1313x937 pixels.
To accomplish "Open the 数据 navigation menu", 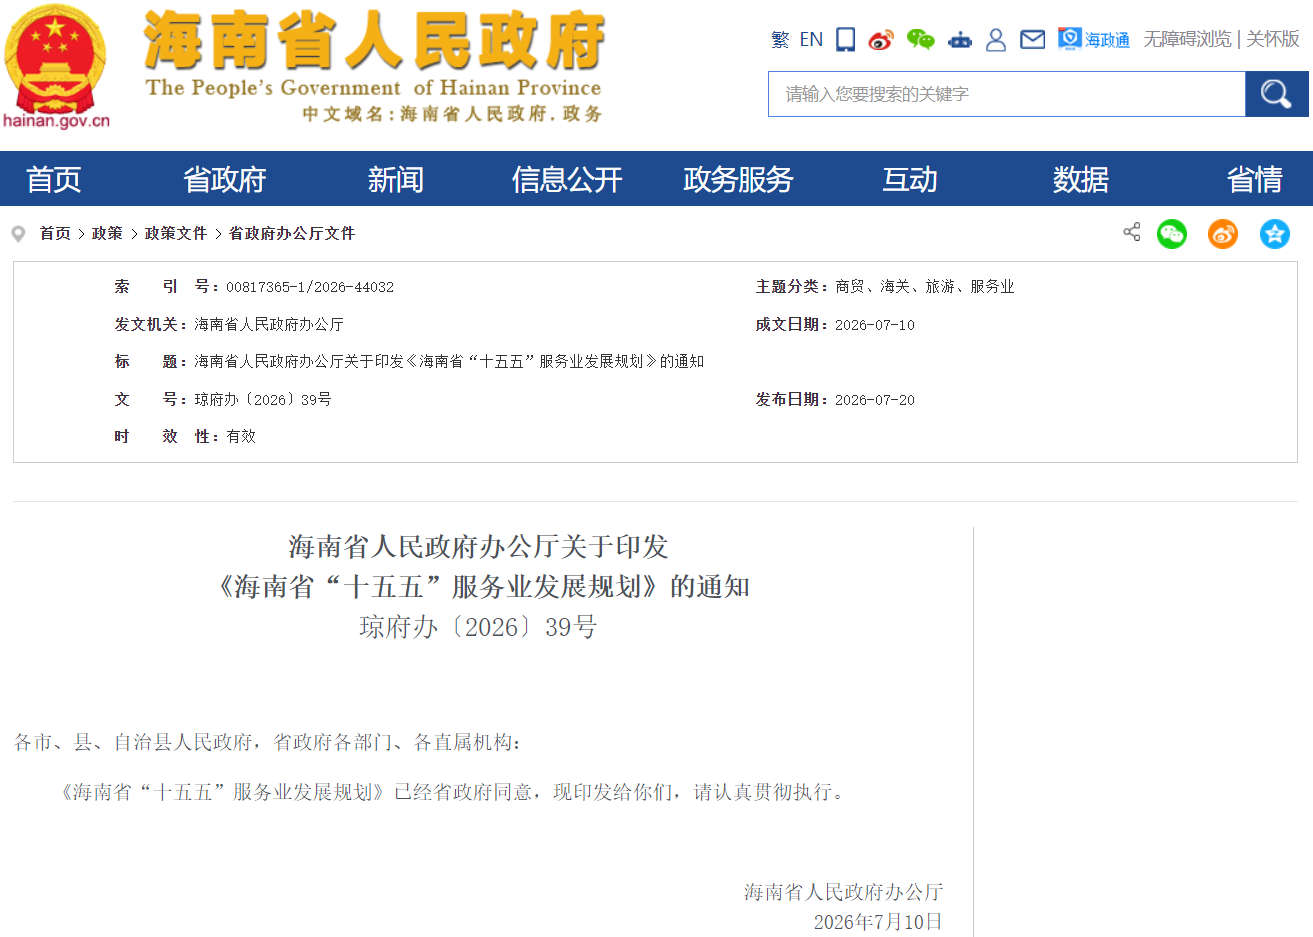I will (x=1080, y=179).
